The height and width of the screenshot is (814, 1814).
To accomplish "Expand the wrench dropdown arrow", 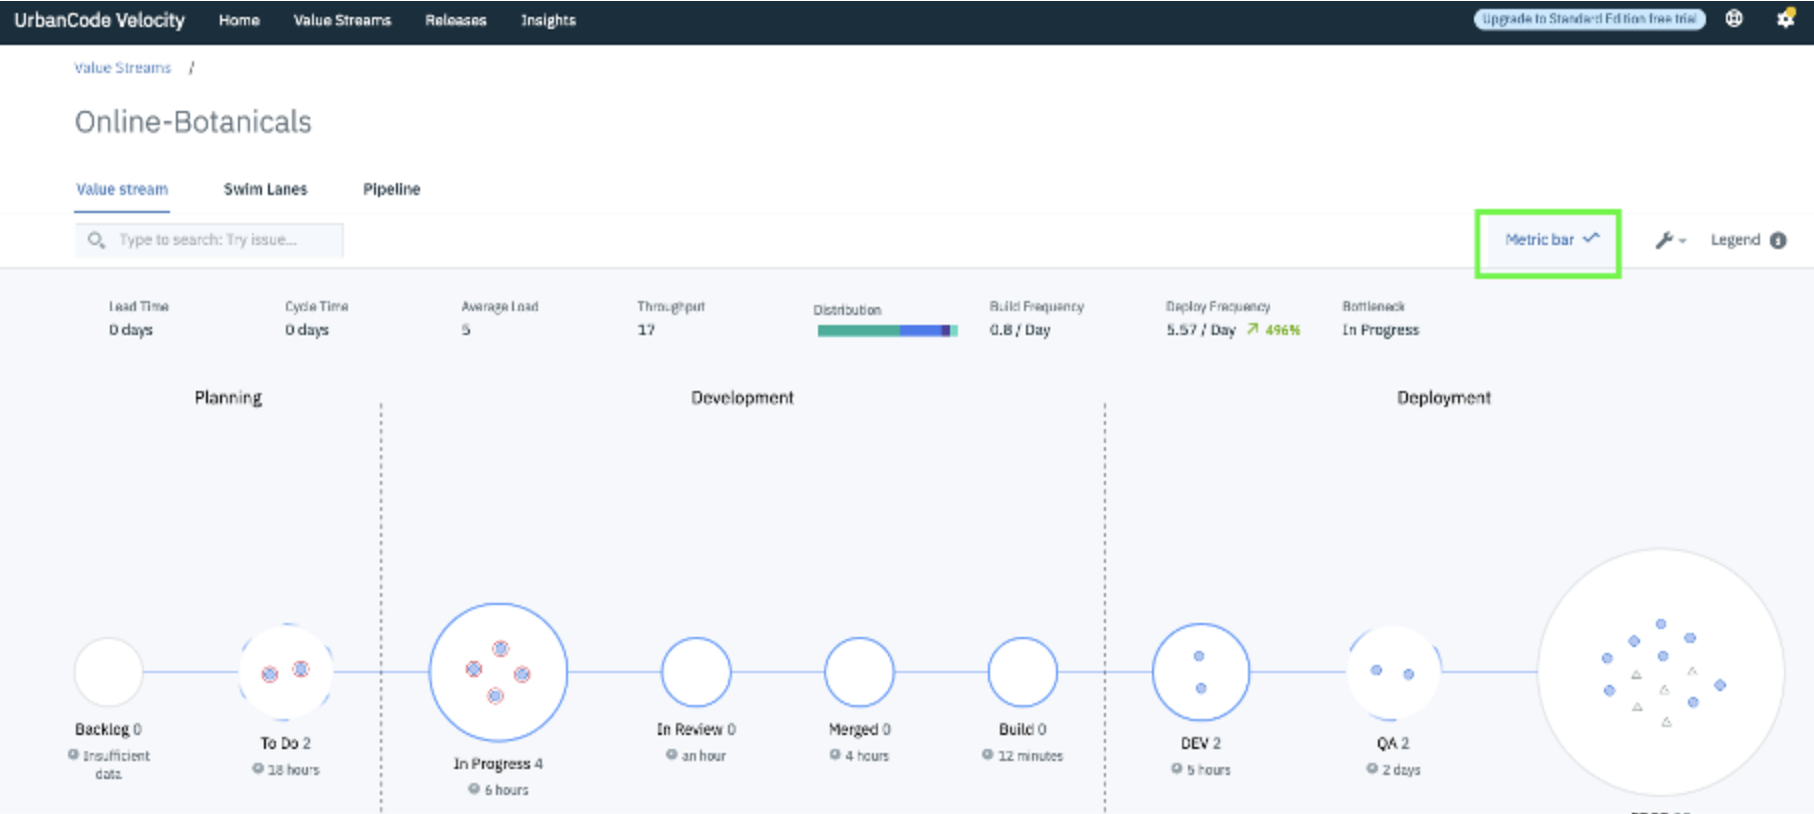I will coord(1682,241).
